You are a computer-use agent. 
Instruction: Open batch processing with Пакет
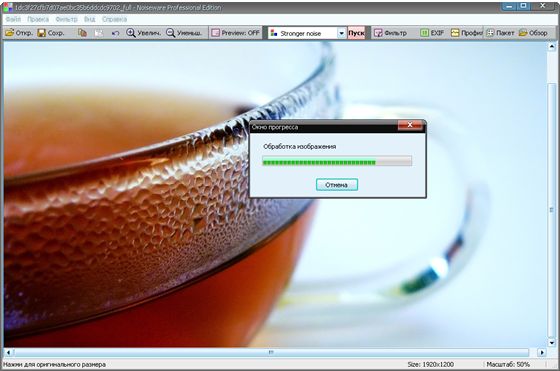(x=500, y=33)
